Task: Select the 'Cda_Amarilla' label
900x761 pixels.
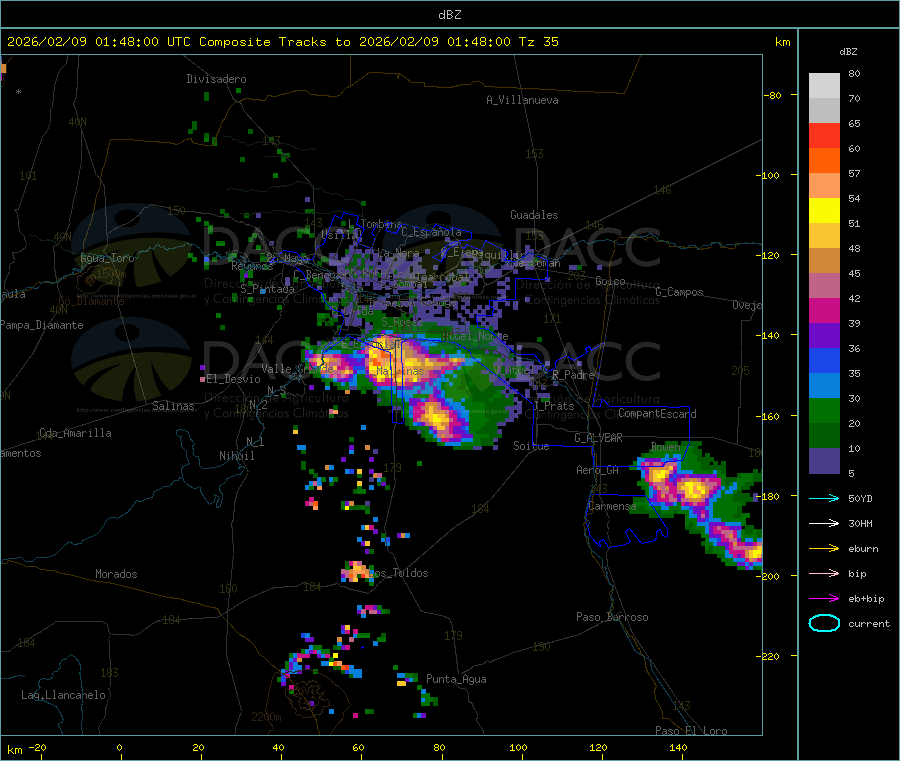Action: tap(75, 433)
